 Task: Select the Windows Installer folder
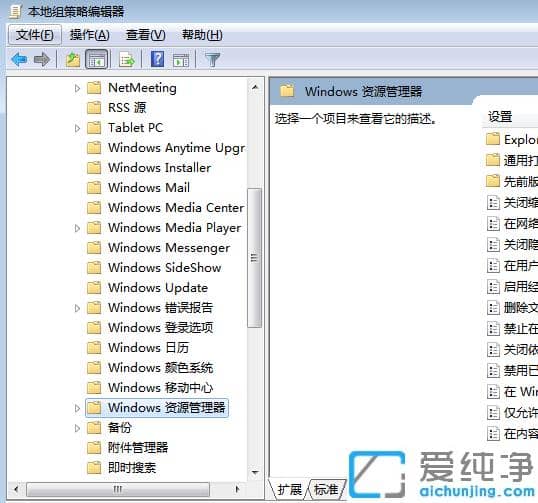click(149, 168)
